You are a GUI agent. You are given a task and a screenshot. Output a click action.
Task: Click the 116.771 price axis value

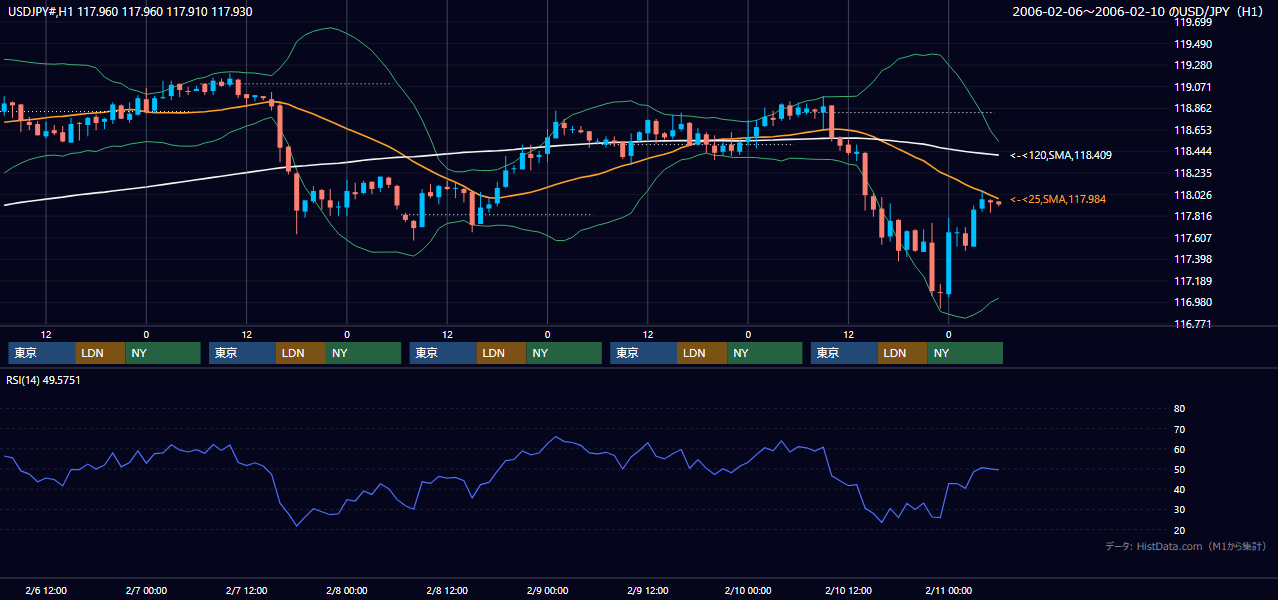[x=1192, y=324]
